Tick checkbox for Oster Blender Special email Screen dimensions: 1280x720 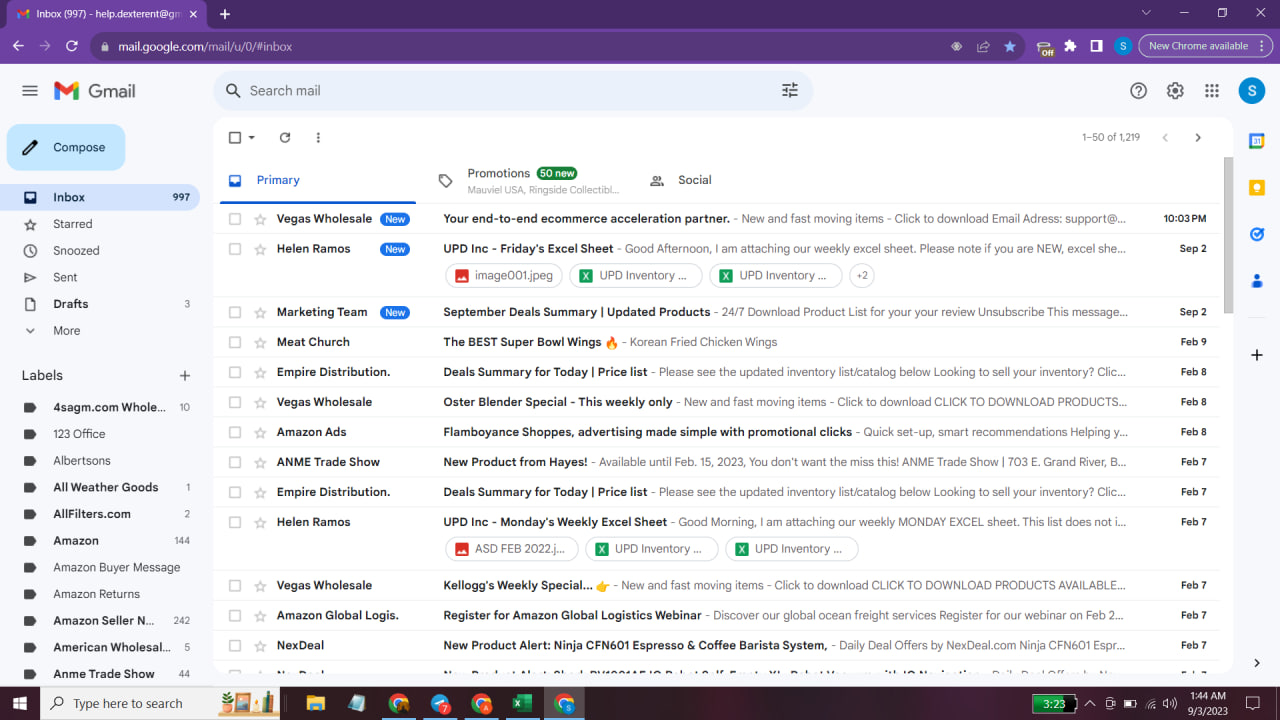[235, 402]
